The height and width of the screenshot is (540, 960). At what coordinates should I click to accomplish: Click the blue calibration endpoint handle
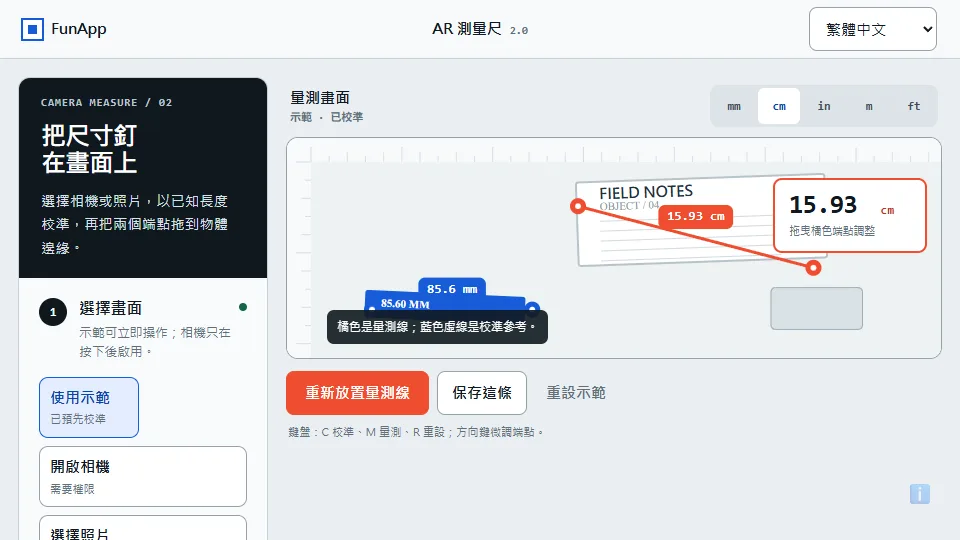pyautogui.click(x=532, y=308)
